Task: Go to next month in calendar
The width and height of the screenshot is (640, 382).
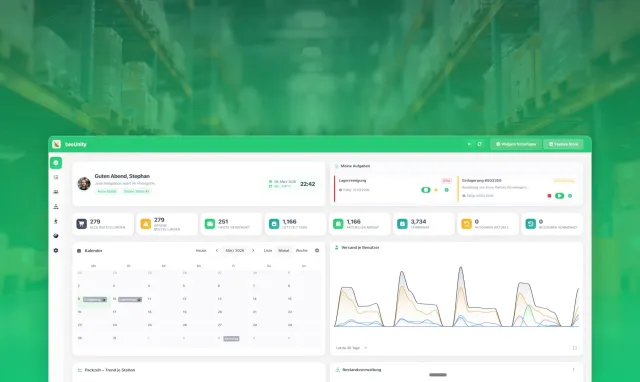Action: [253, 250]
